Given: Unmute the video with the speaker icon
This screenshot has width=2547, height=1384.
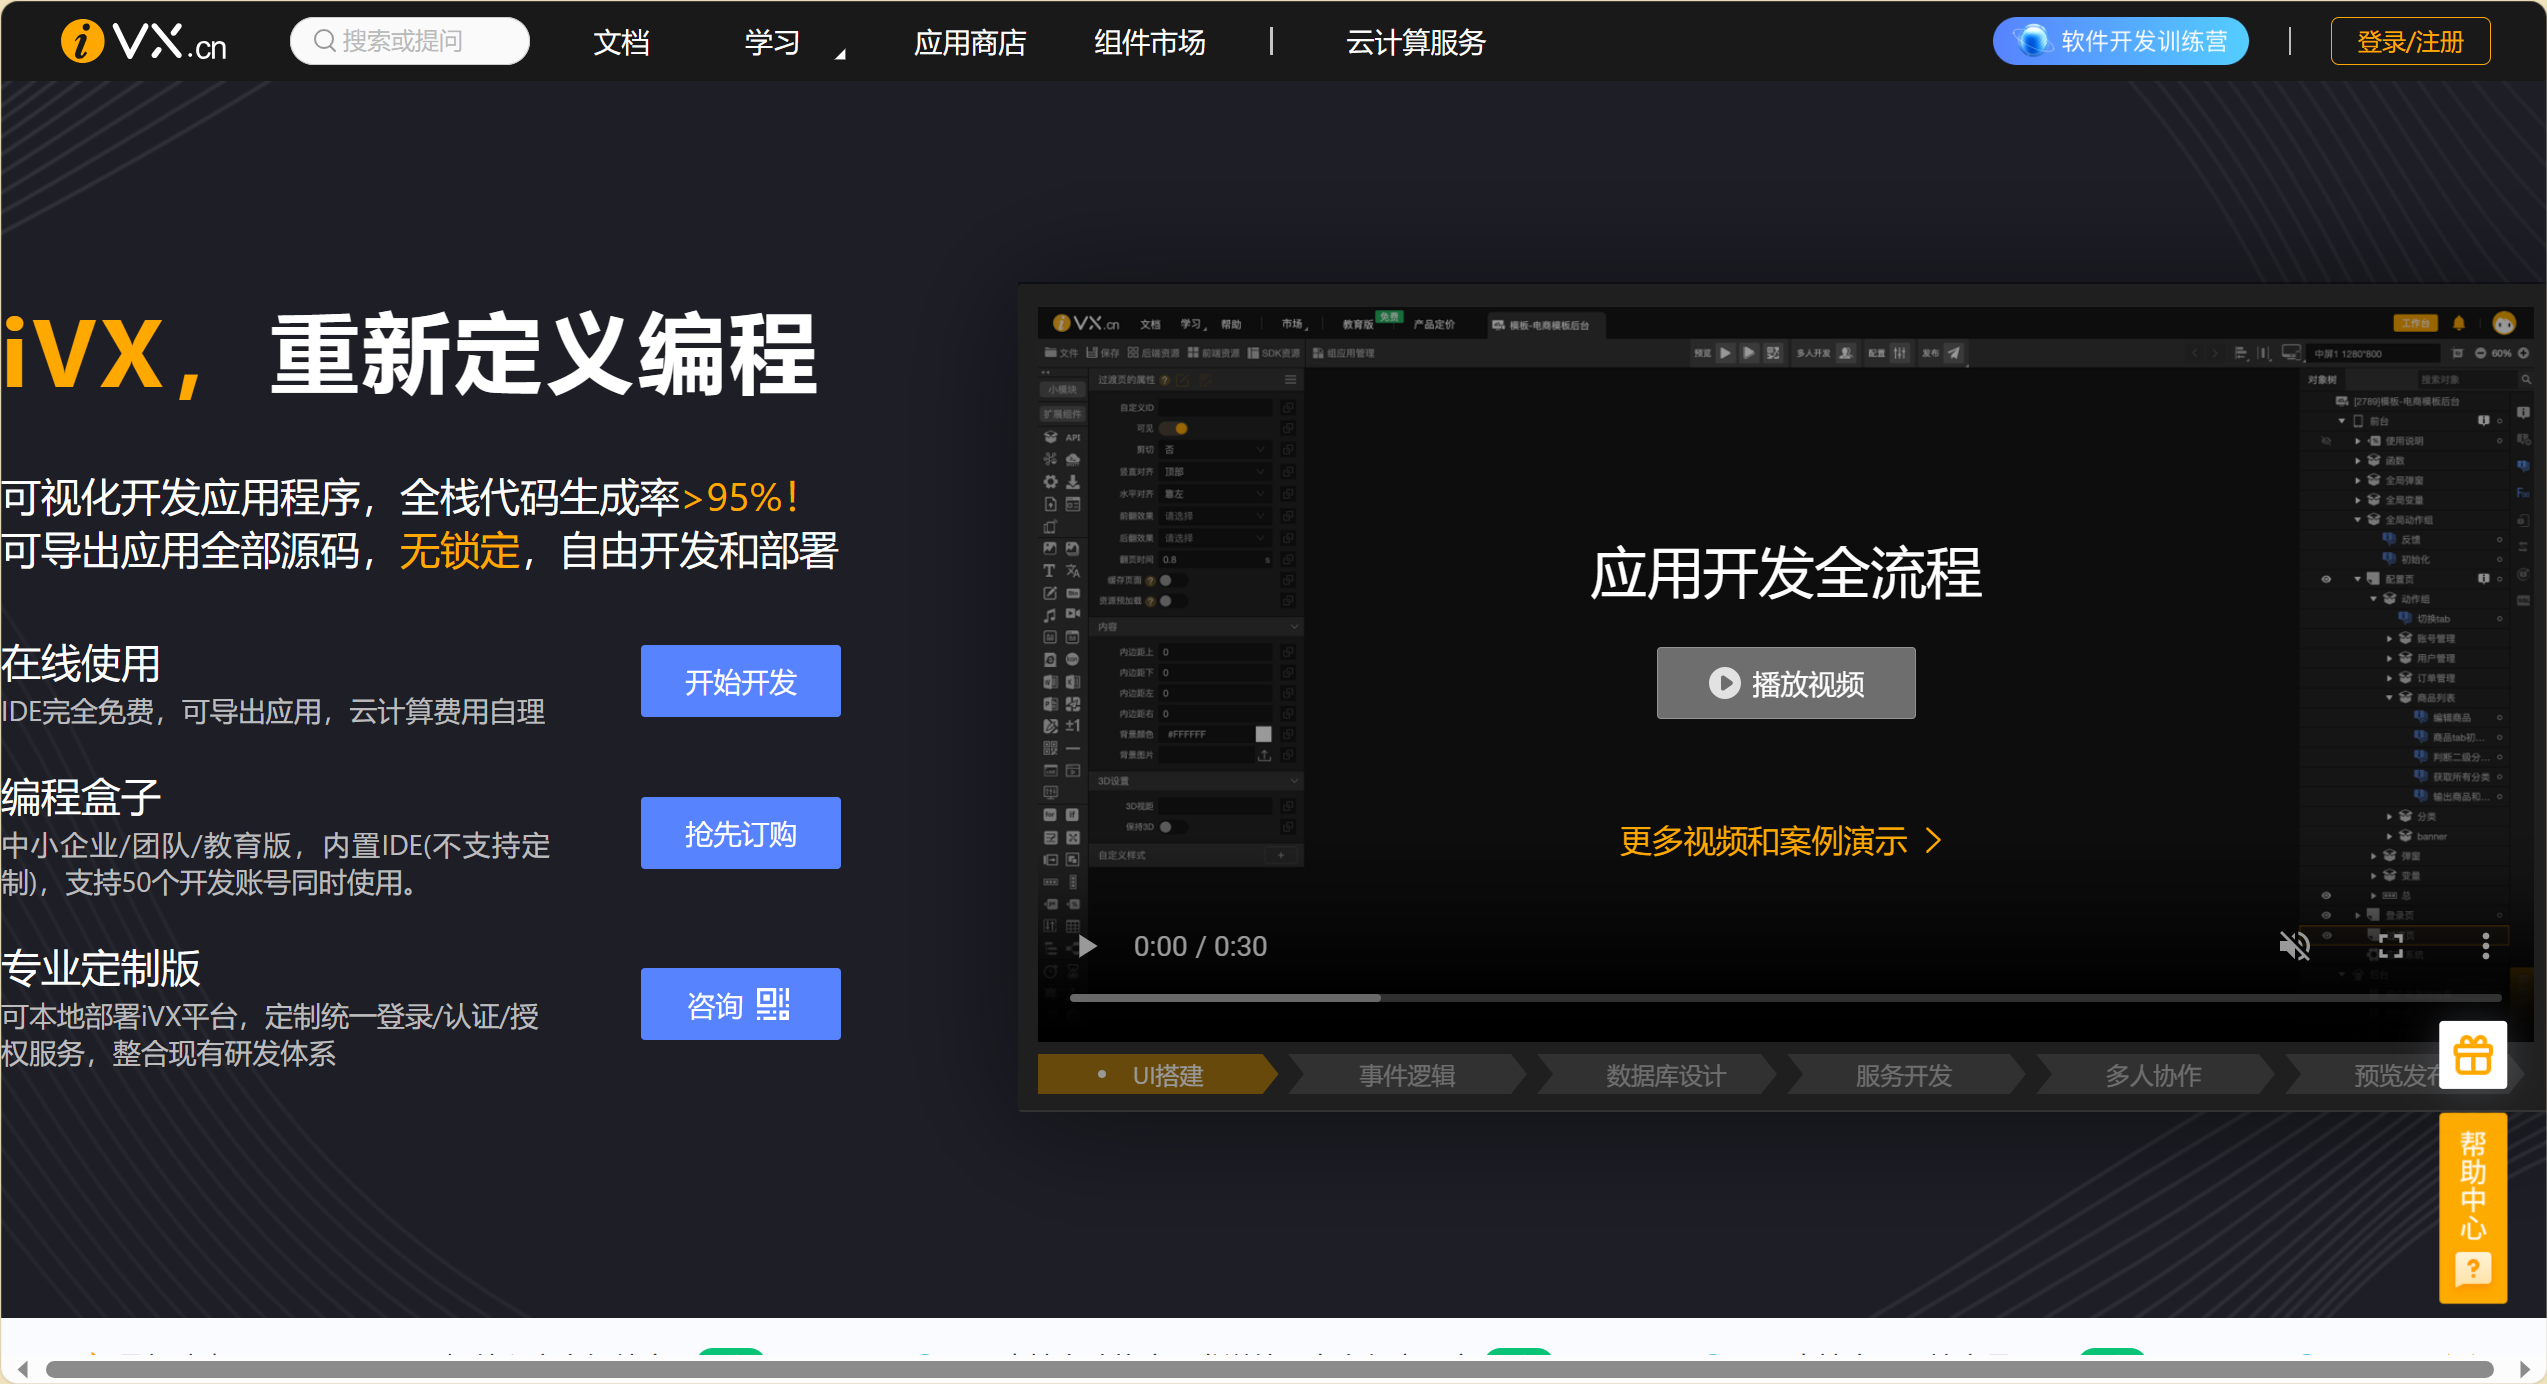Looking at the screenshot, I should 2294,946.
